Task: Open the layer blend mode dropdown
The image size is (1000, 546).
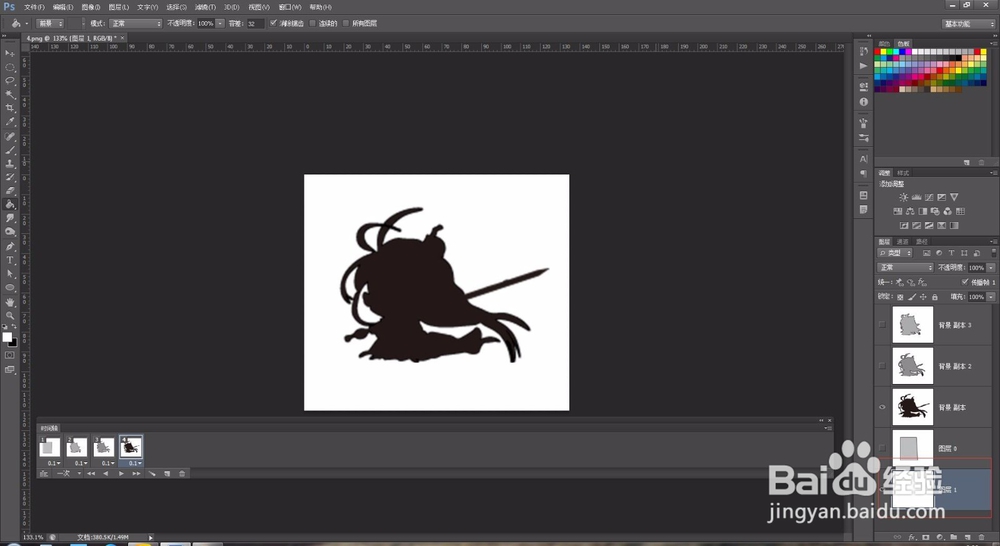Action: tap(905, 267)
